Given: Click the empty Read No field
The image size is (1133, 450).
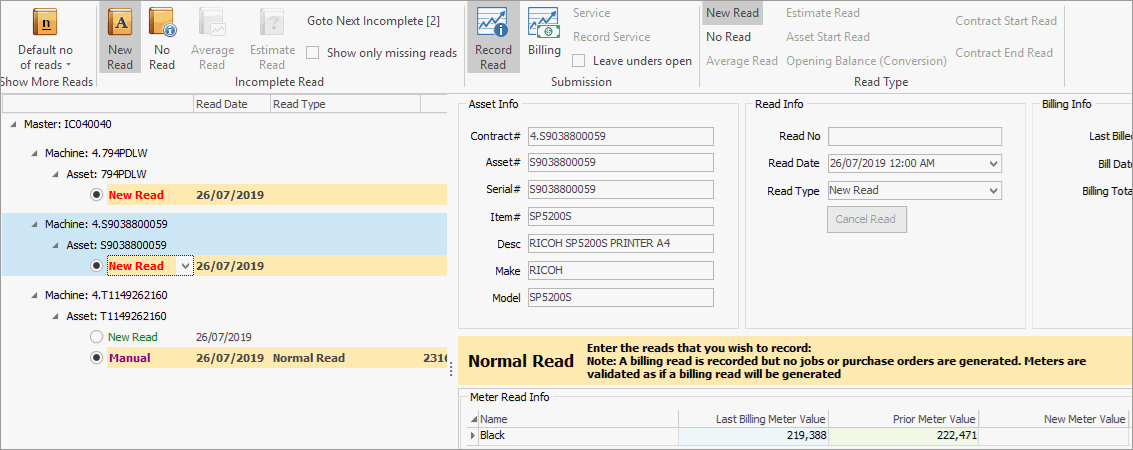Looking at the screenshot, I should tap(915, 137).
